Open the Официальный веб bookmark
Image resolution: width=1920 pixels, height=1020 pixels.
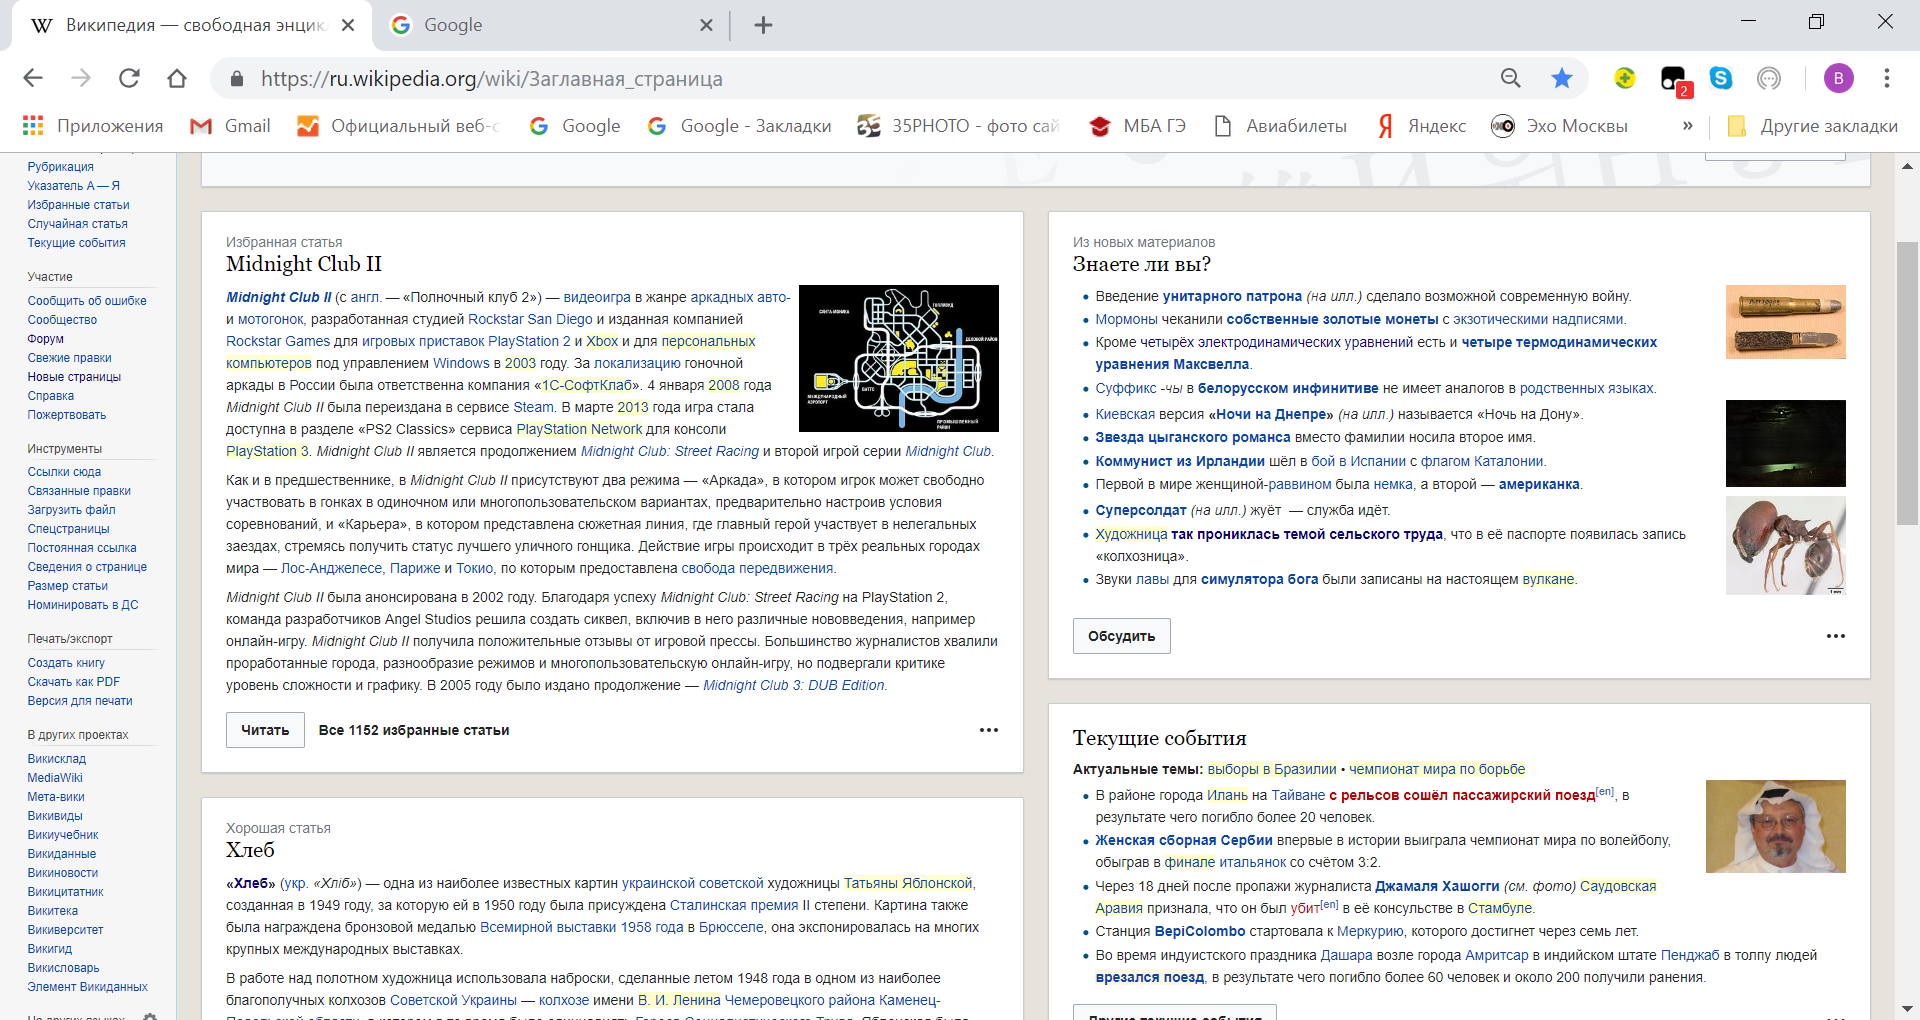click(399, 126)
